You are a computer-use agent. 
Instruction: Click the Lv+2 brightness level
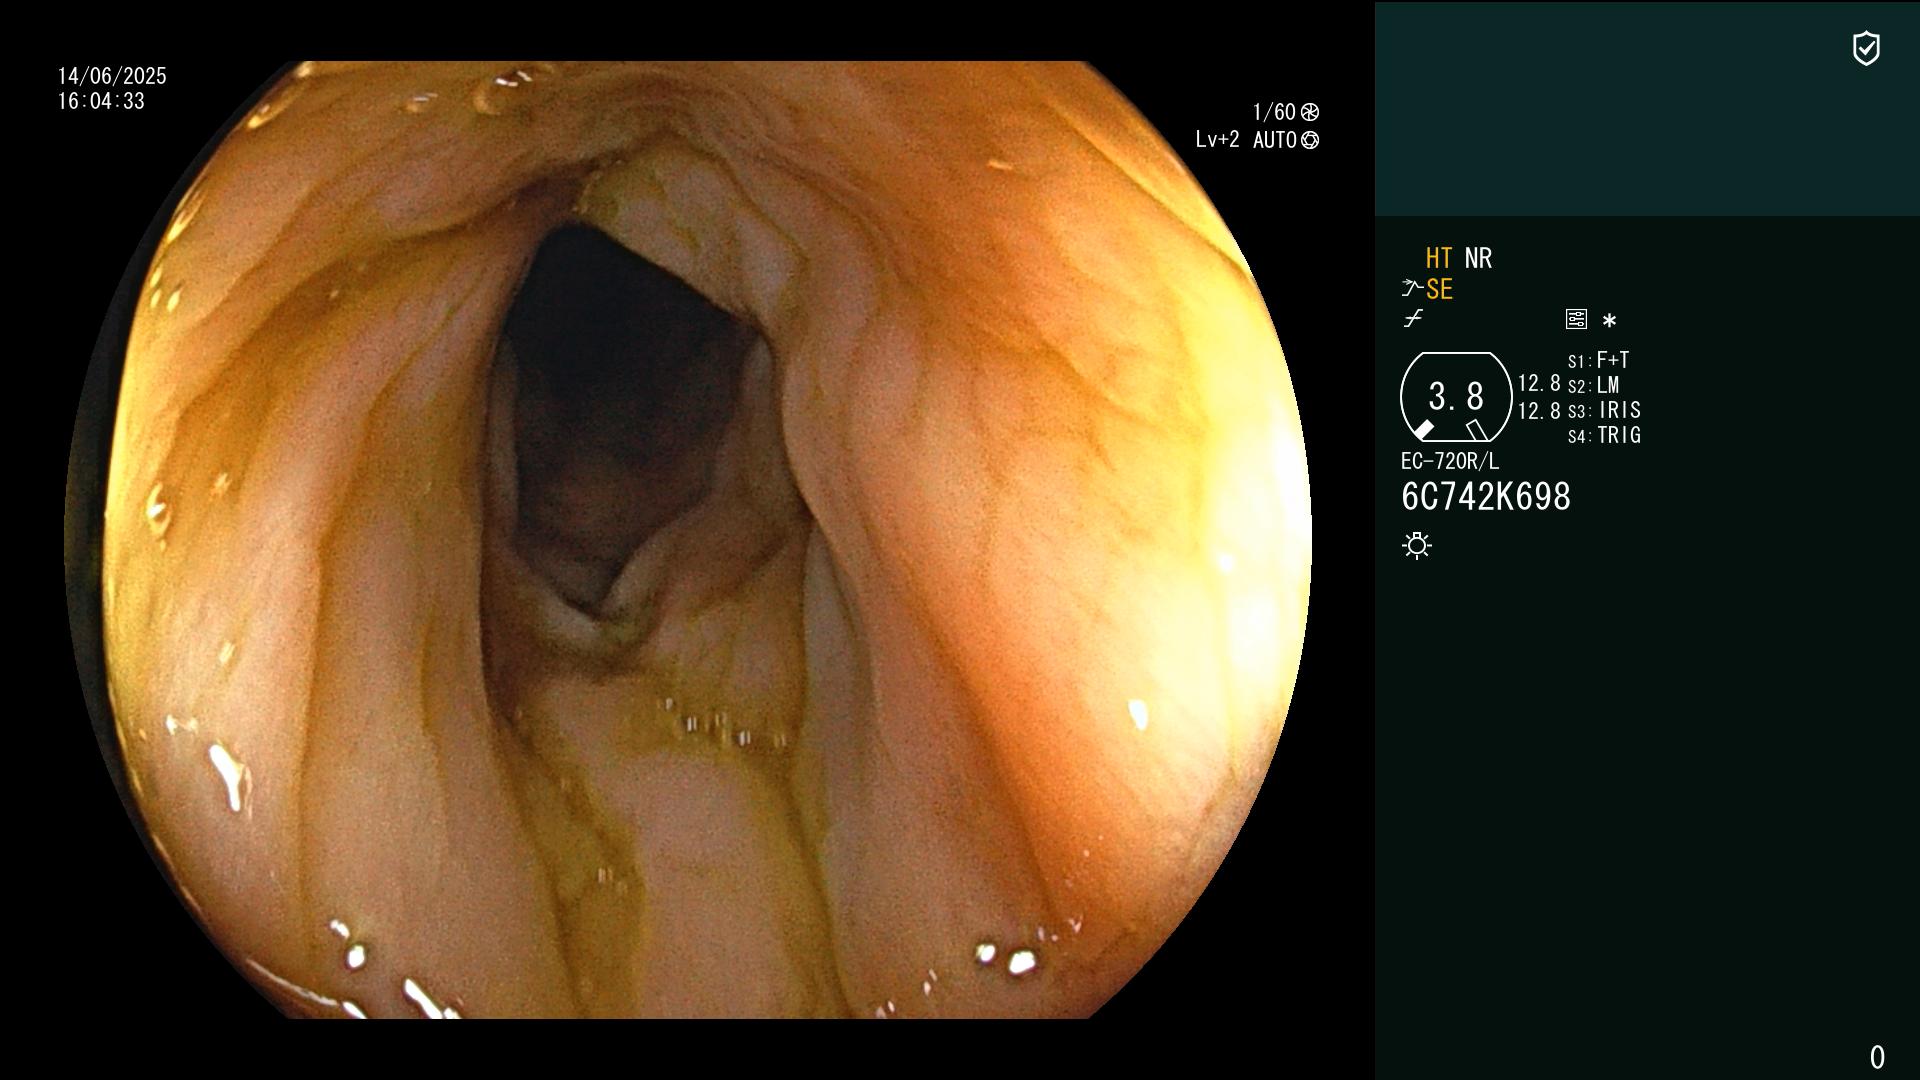(1218, 140)
